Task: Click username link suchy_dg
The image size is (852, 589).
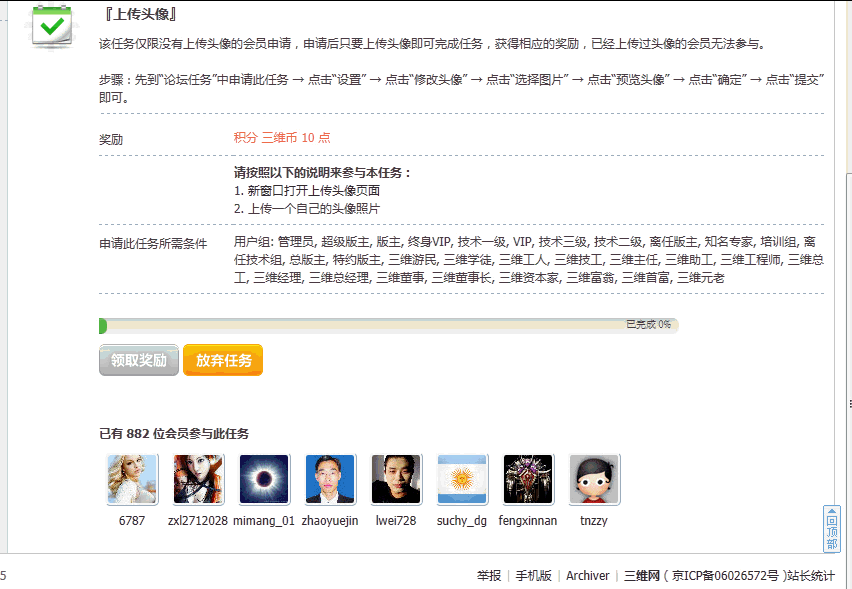Action: click(462, 521)
